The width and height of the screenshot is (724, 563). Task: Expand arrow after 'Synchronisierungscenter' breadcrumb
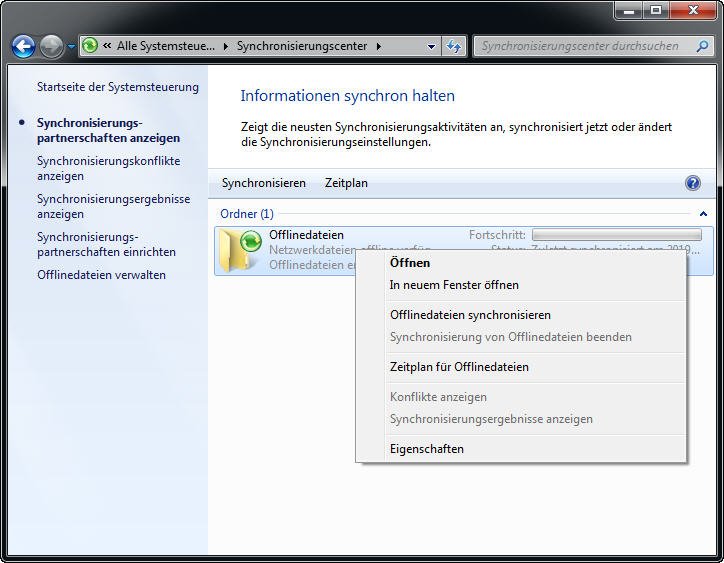tap(379, 46)
